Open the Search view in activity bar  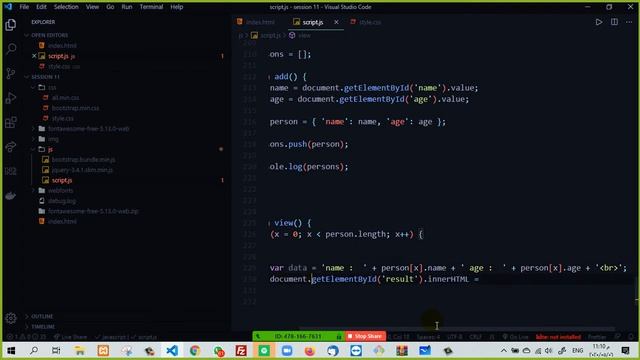coord(11,49)
